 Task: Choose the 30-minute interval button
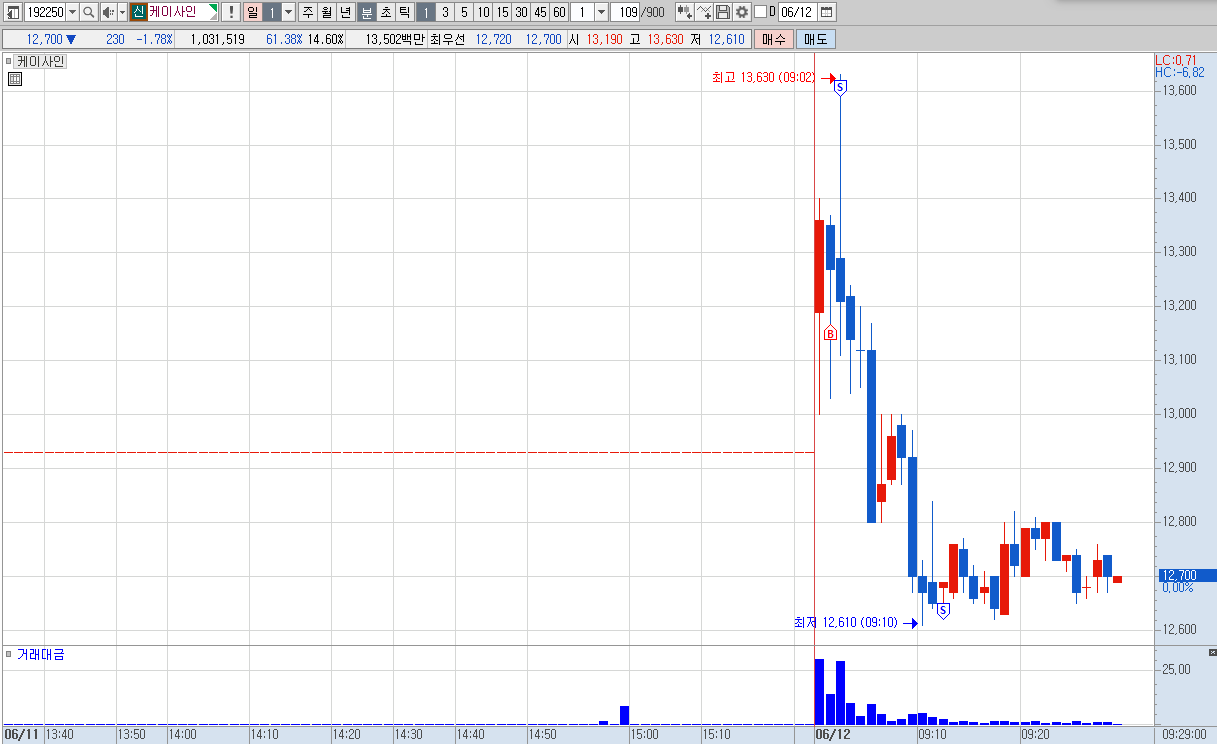521,12
